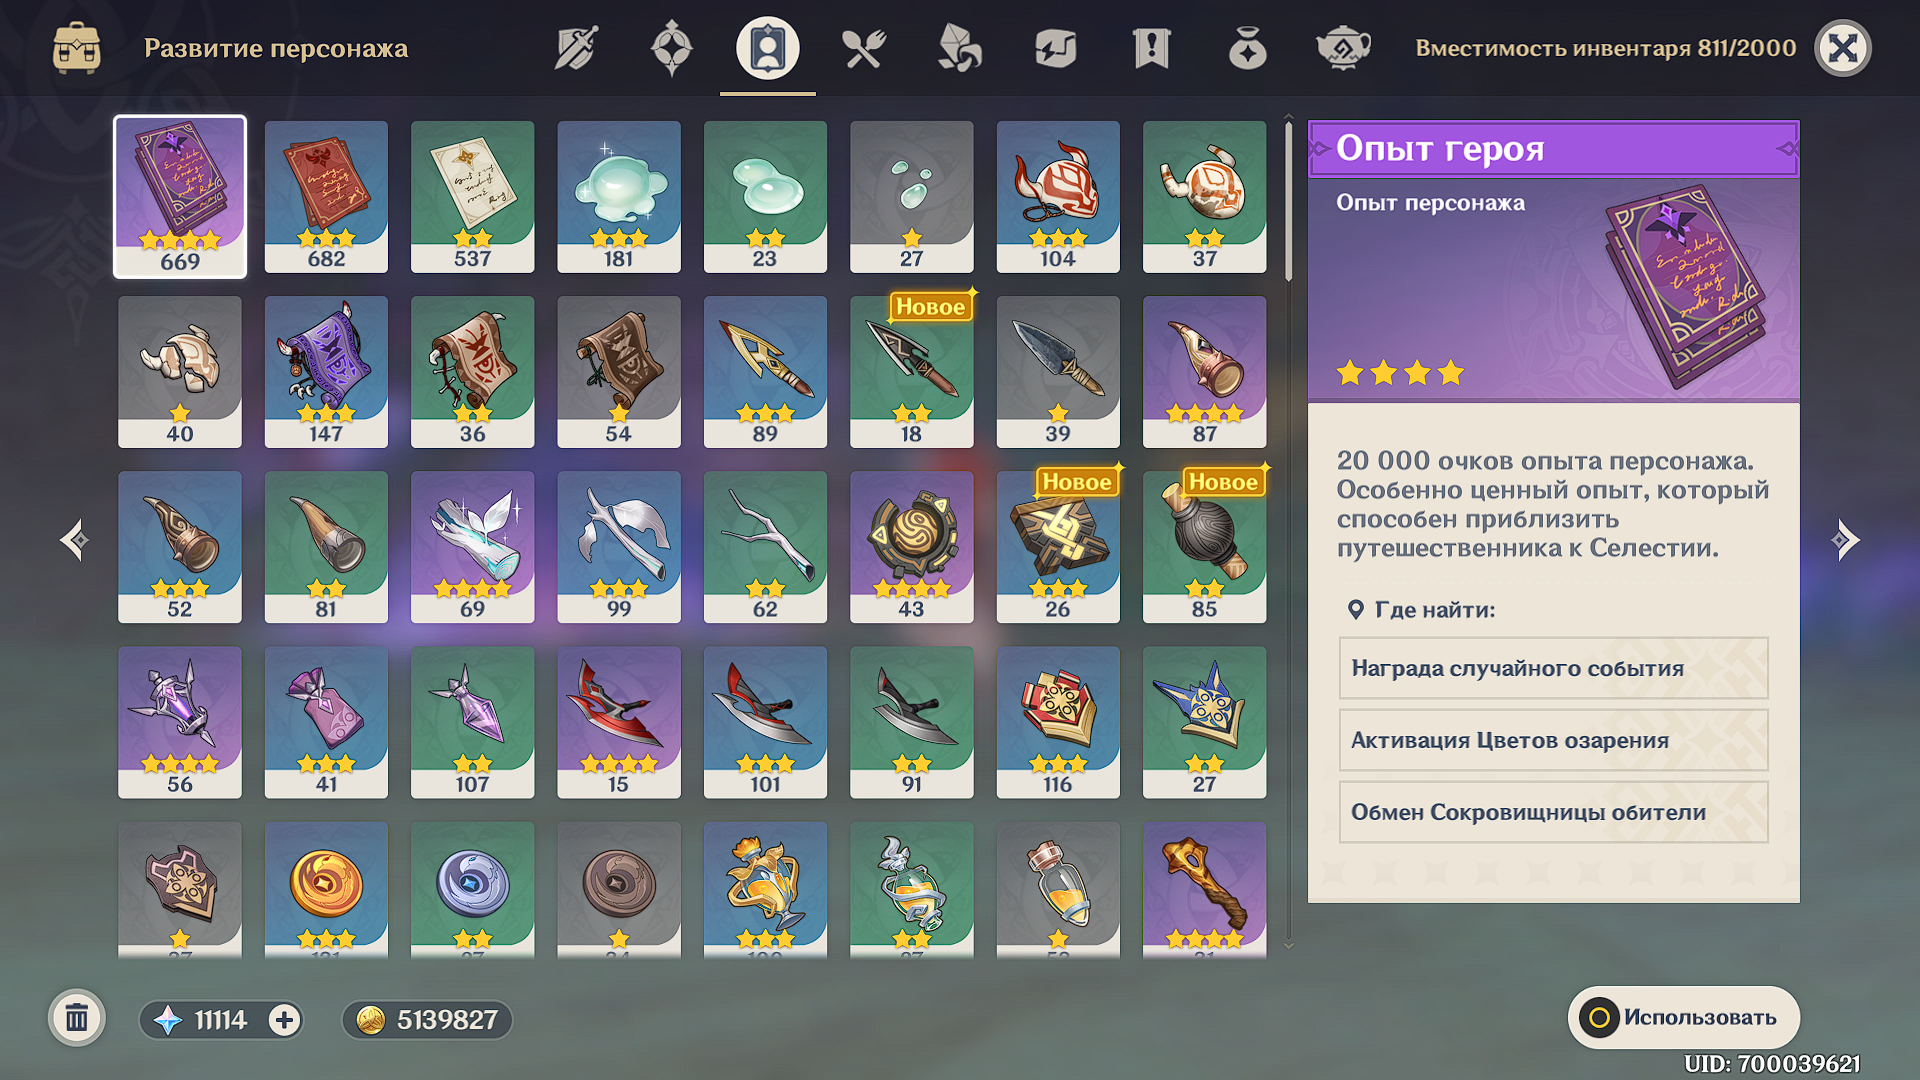Click the Использовать button
This screenshot has width=1920, height=1080.
(x=1684, y=1018)
